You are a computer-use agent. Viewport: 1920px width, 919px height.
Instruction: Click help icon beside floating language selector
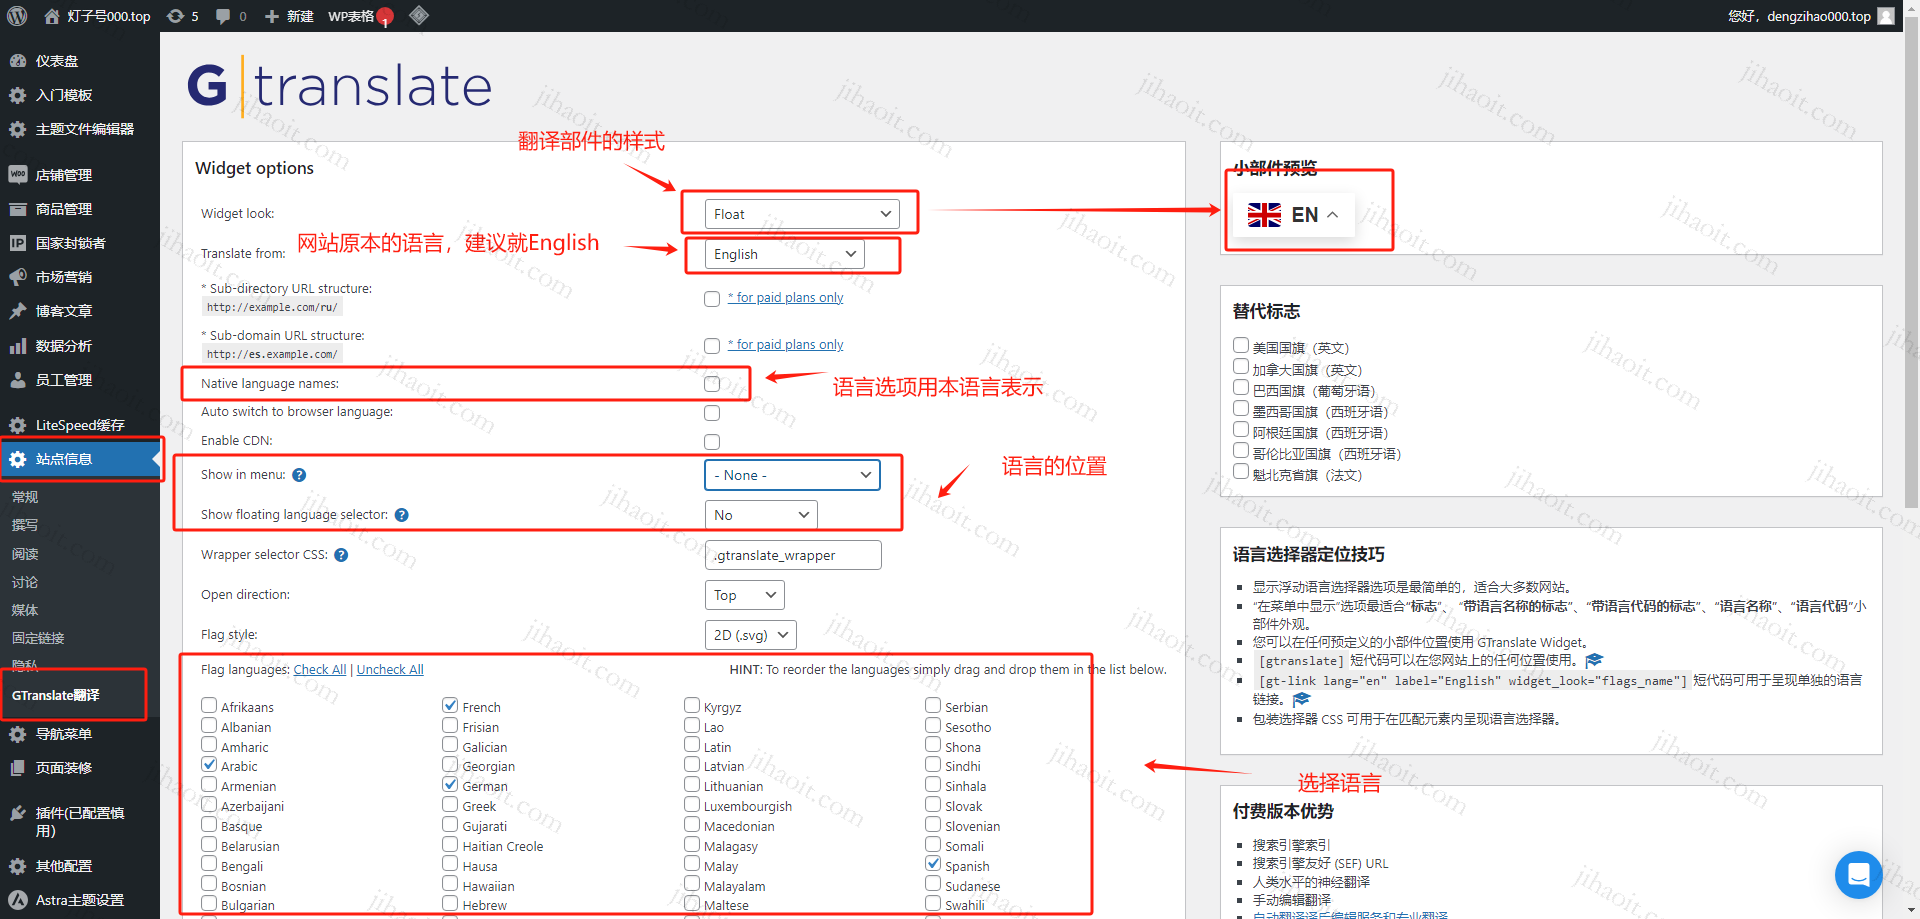click(402, 515)
